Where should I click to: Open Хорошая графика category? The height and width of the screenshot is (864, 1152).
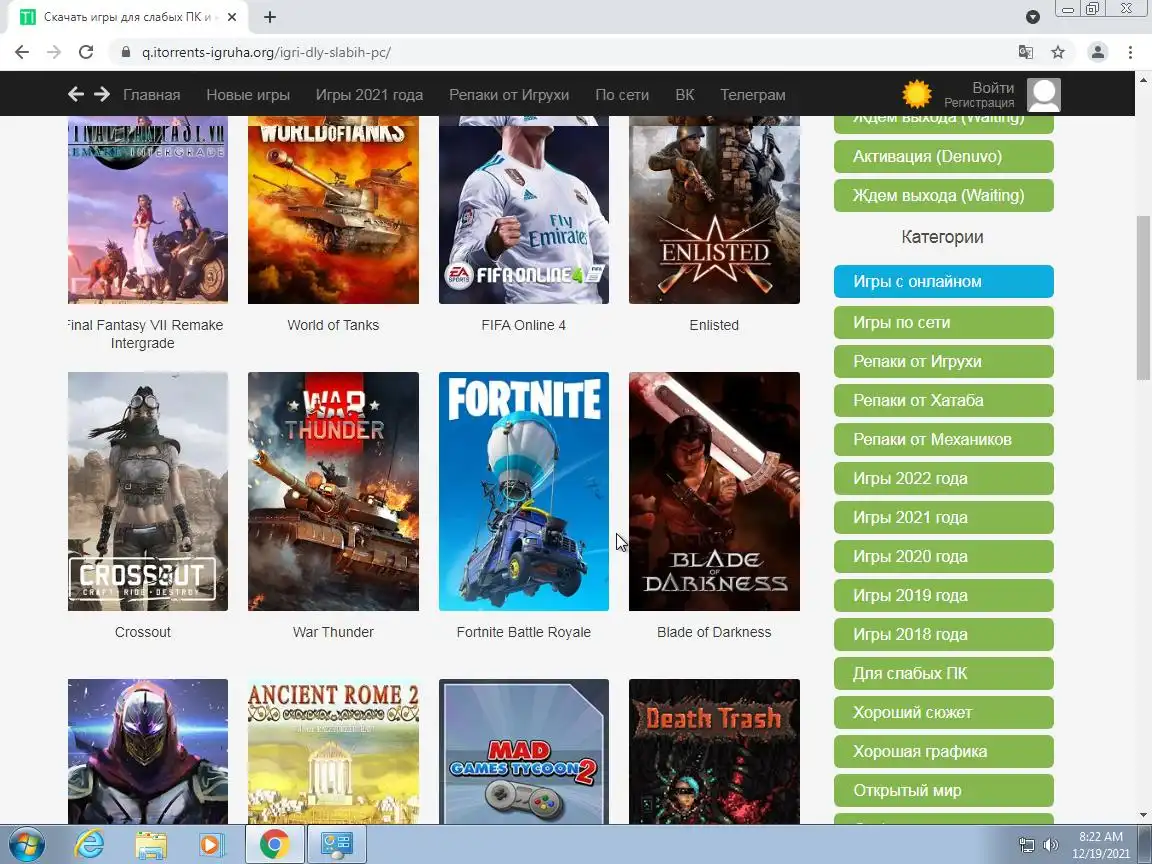pos(943,751)
